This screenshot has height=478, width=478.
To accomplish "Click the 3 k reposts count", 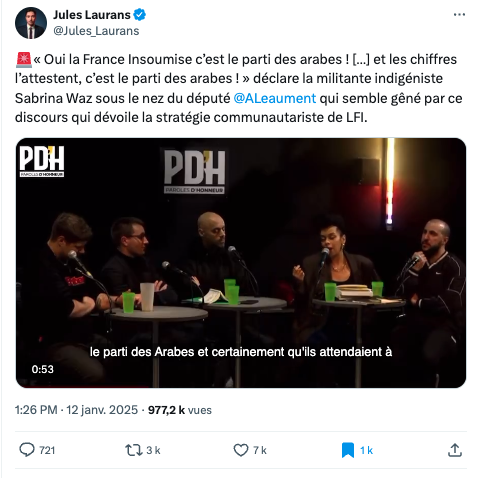I will pos(153,450).
